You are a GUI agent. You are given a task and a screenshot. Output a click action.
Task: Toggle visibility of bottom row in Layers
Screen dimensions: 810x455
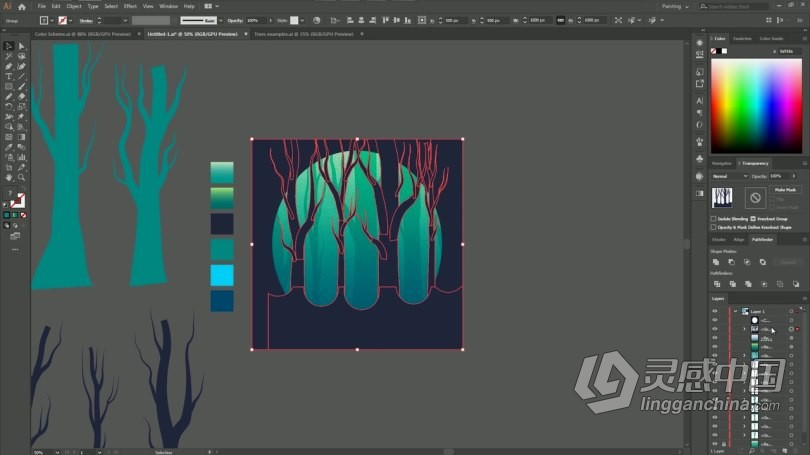point(715,444)
